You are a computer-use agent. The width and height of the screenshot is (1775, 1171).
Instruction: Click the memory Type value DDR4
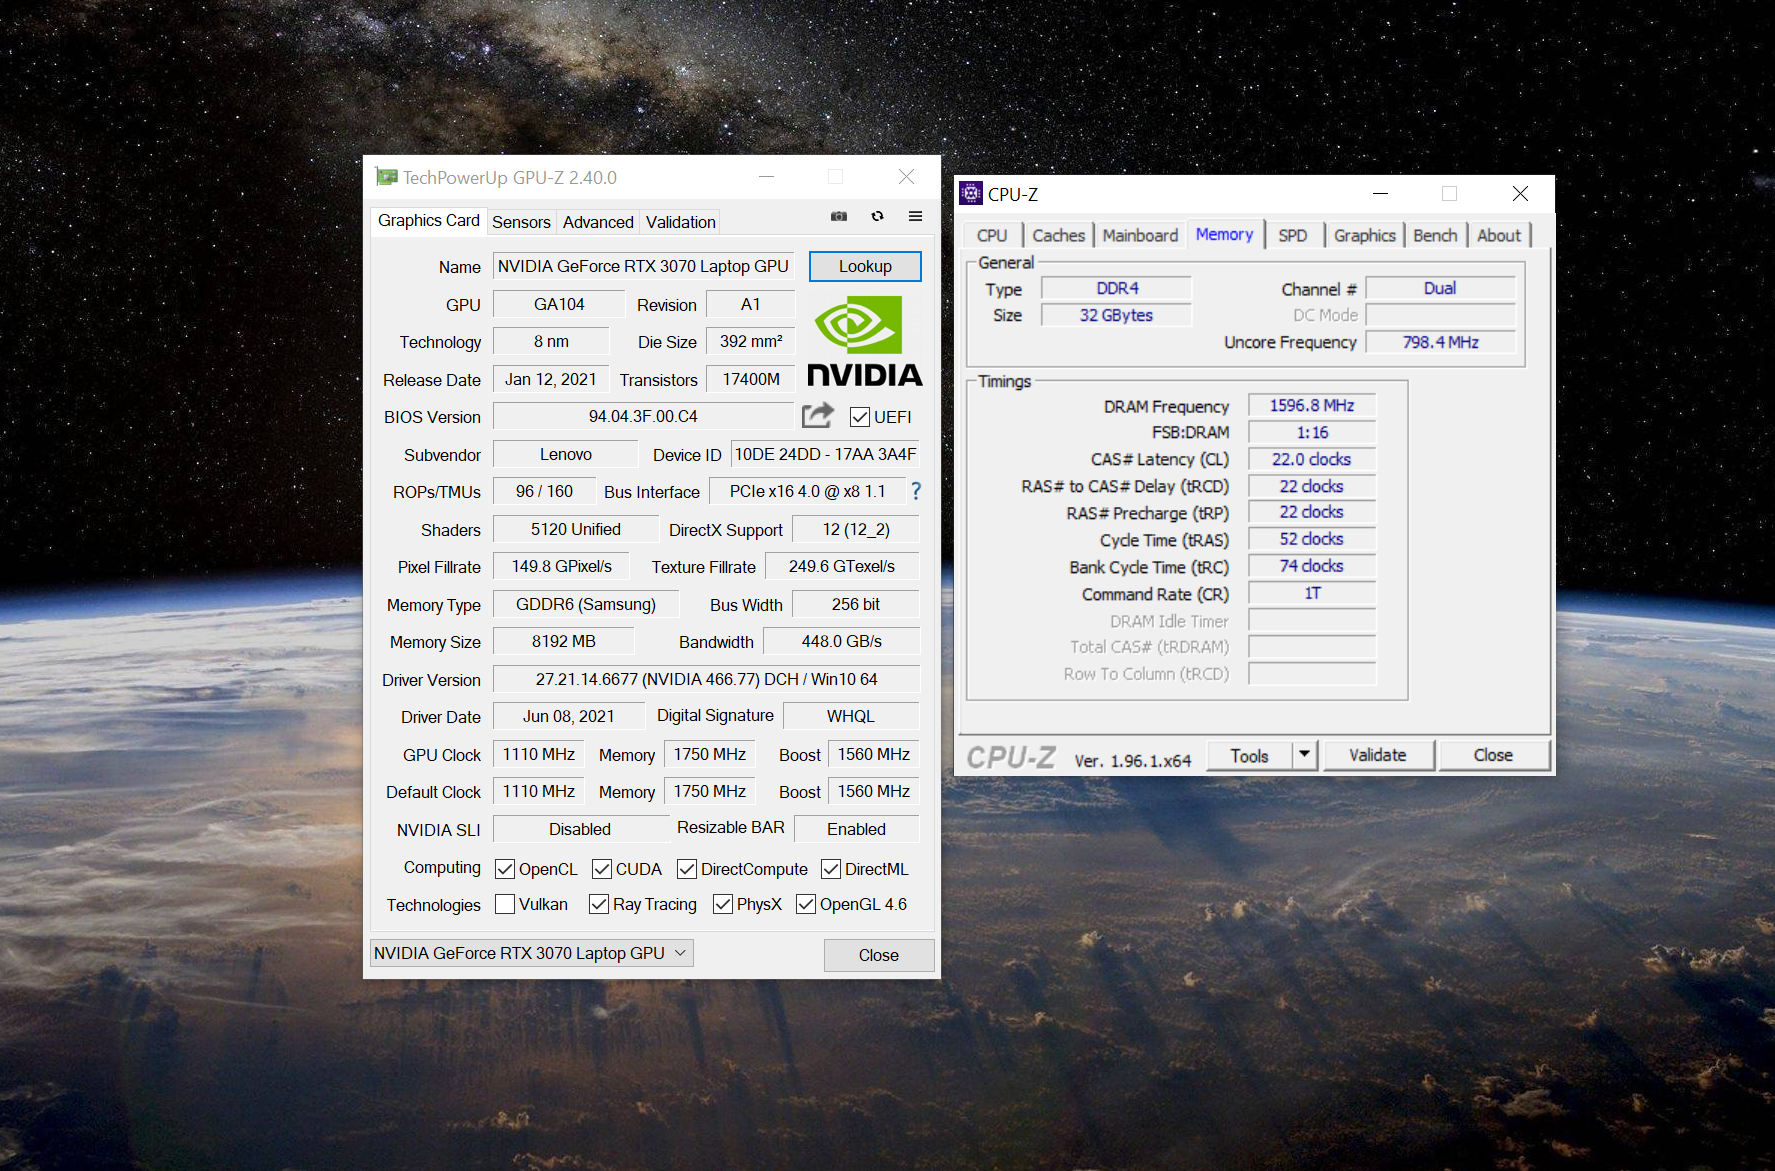point(1116,288)
